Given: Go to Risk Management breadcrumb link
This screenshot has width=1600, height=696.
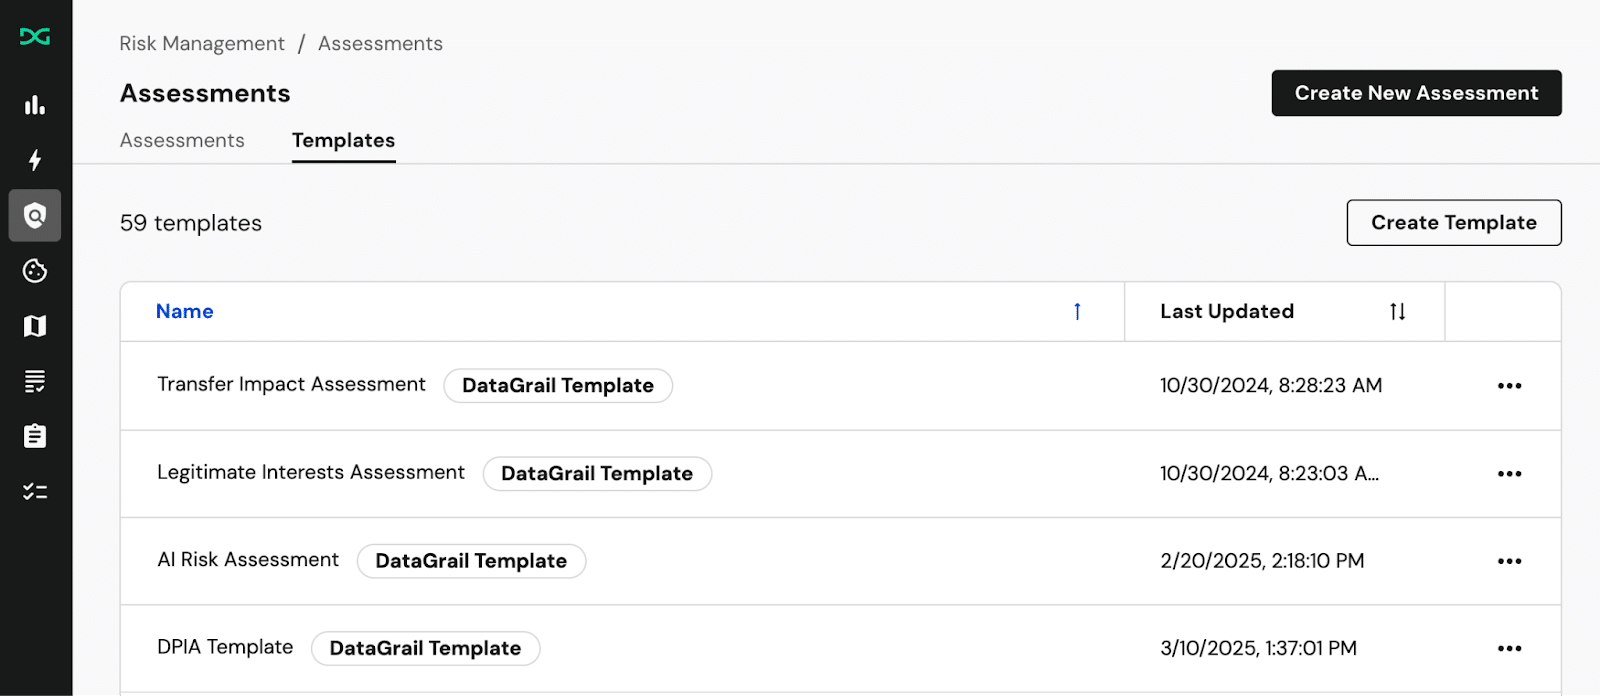Looking at the screenshot, I should click(202, 44).
